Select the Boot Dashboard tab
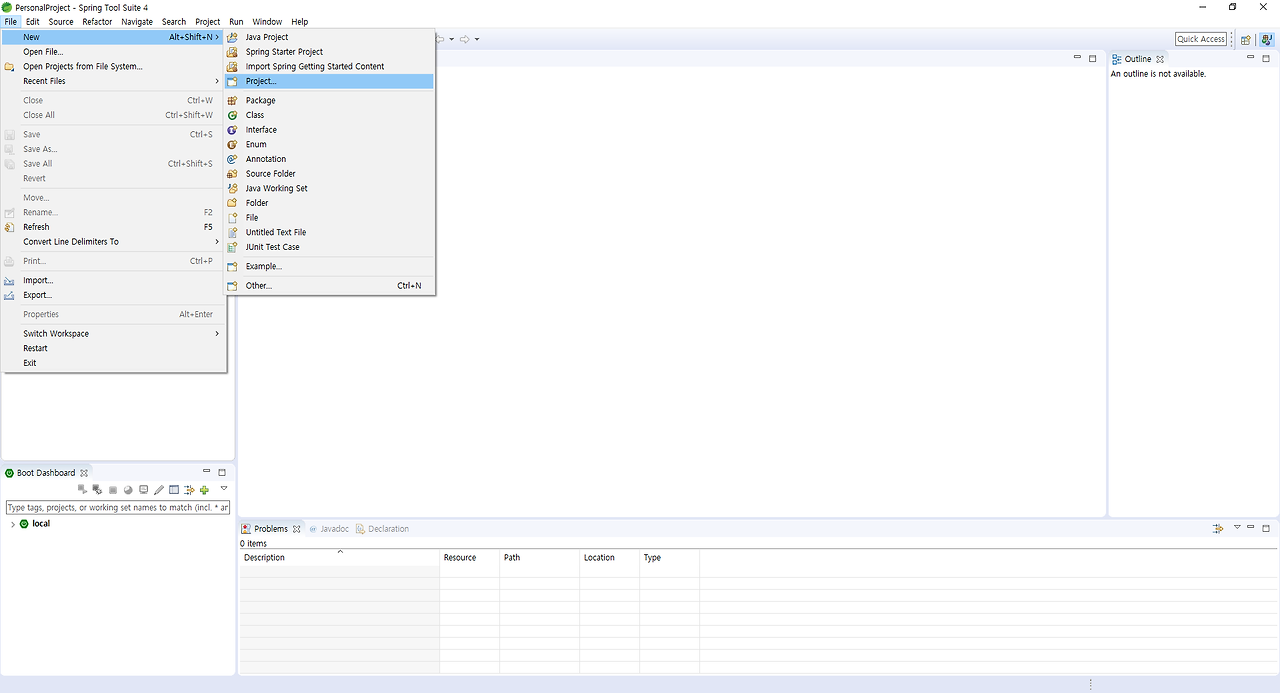The height and width of the screenshot is (693, 1280). [x=45, y=473]
